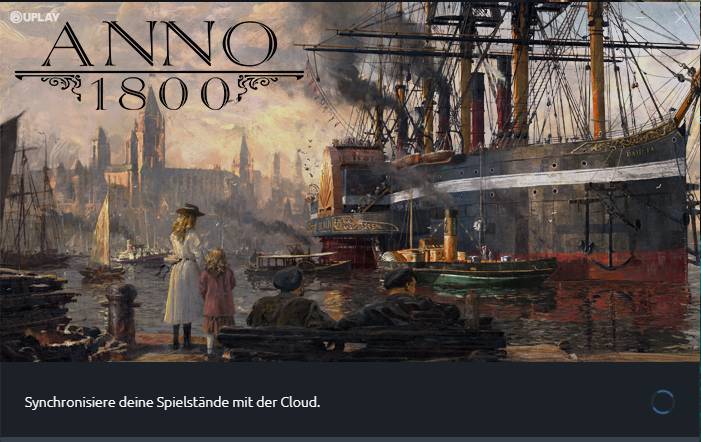Click the Uplay swirl symbol beside the UPLAY text
This screenshot has width=701, height=442.
pos(16,17)
